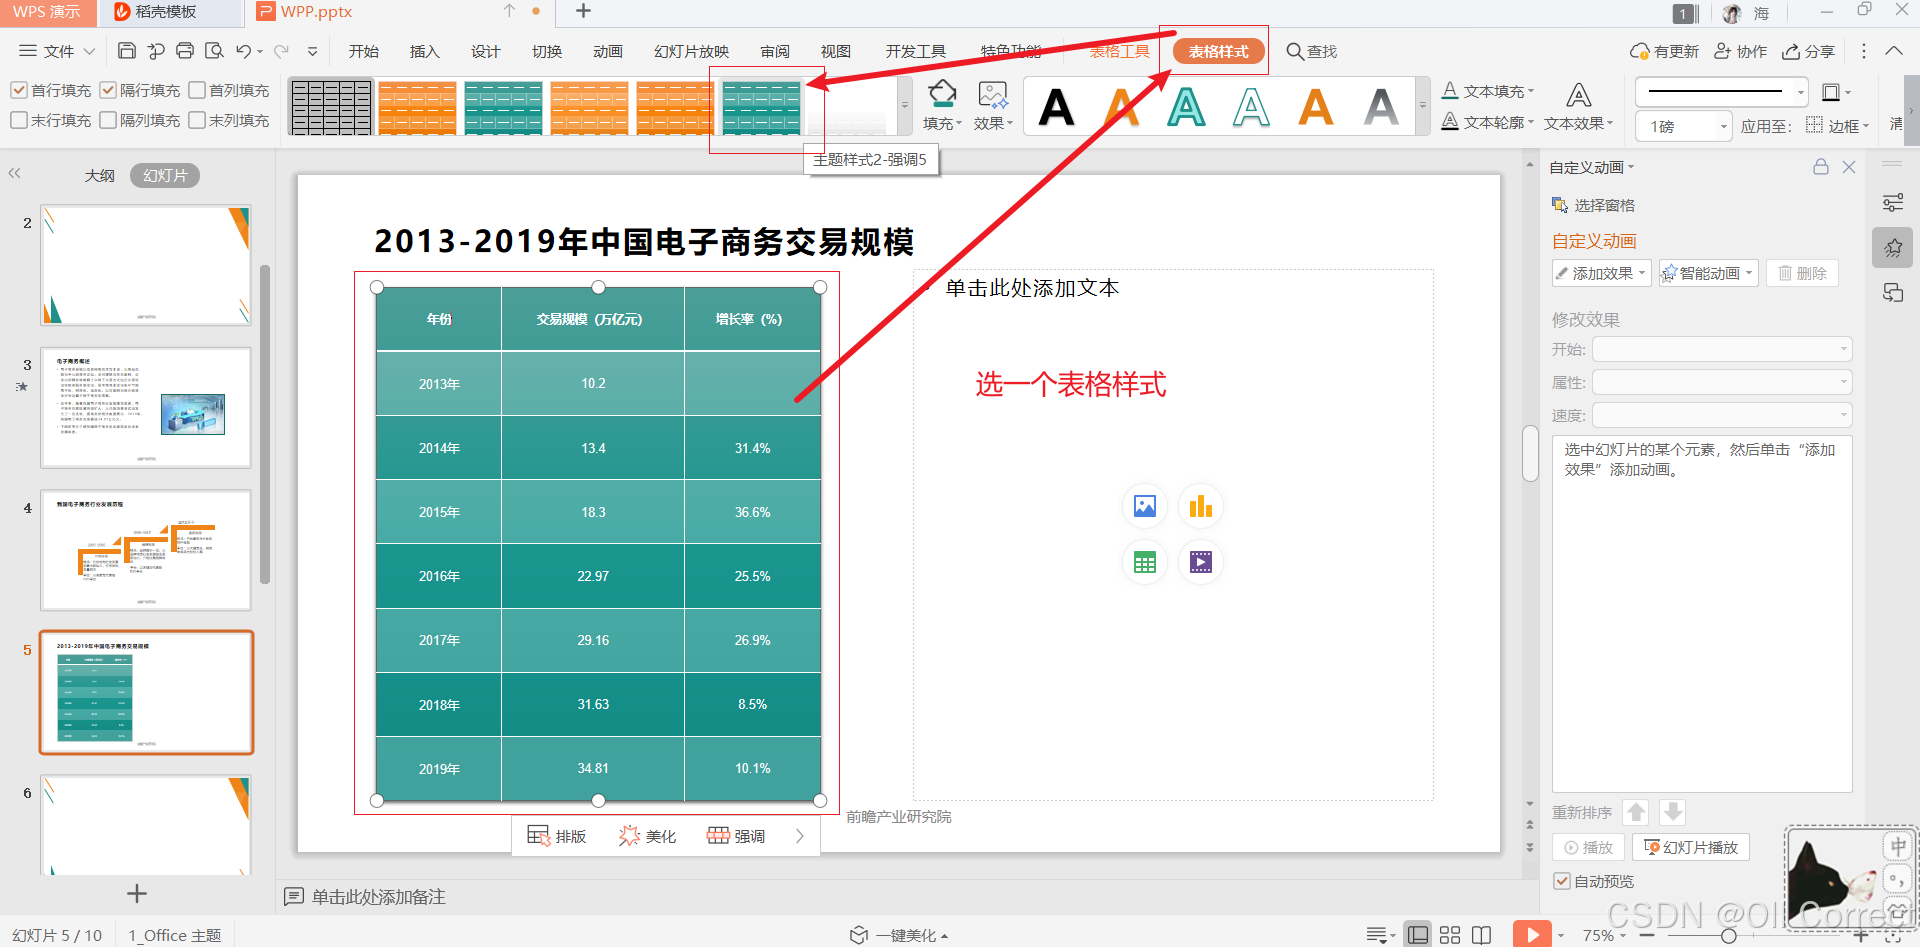
Task: Open the 文件 menu dropdown
Action: tap(58, 51)
